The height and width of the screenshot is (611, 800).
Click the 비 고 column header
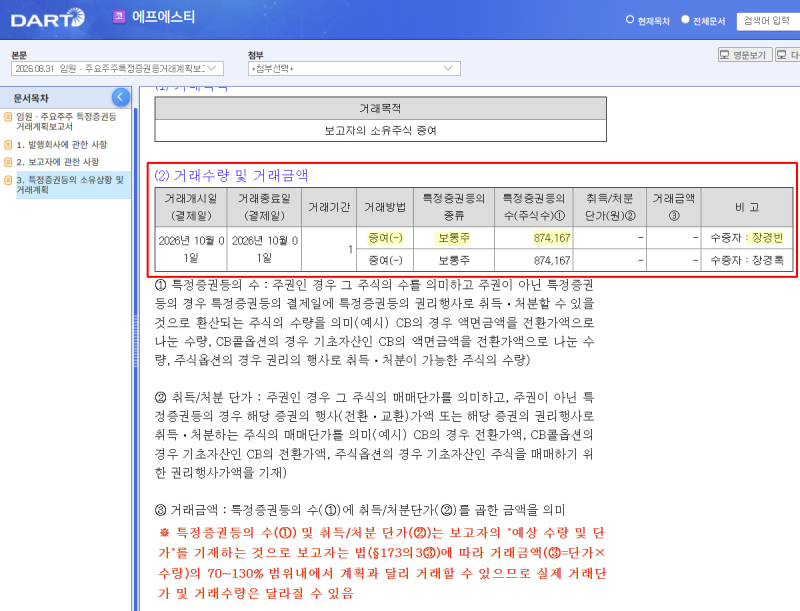747,207
